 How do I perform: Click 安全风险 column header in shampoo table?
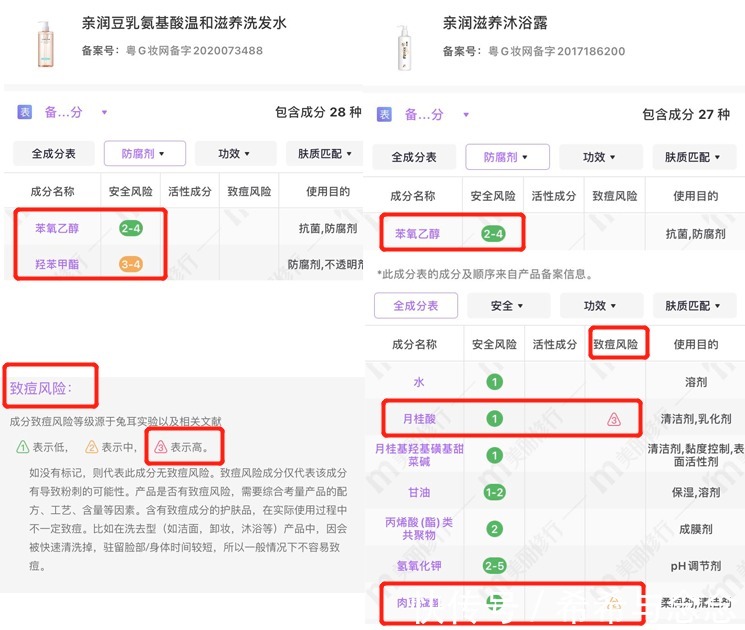131,191
